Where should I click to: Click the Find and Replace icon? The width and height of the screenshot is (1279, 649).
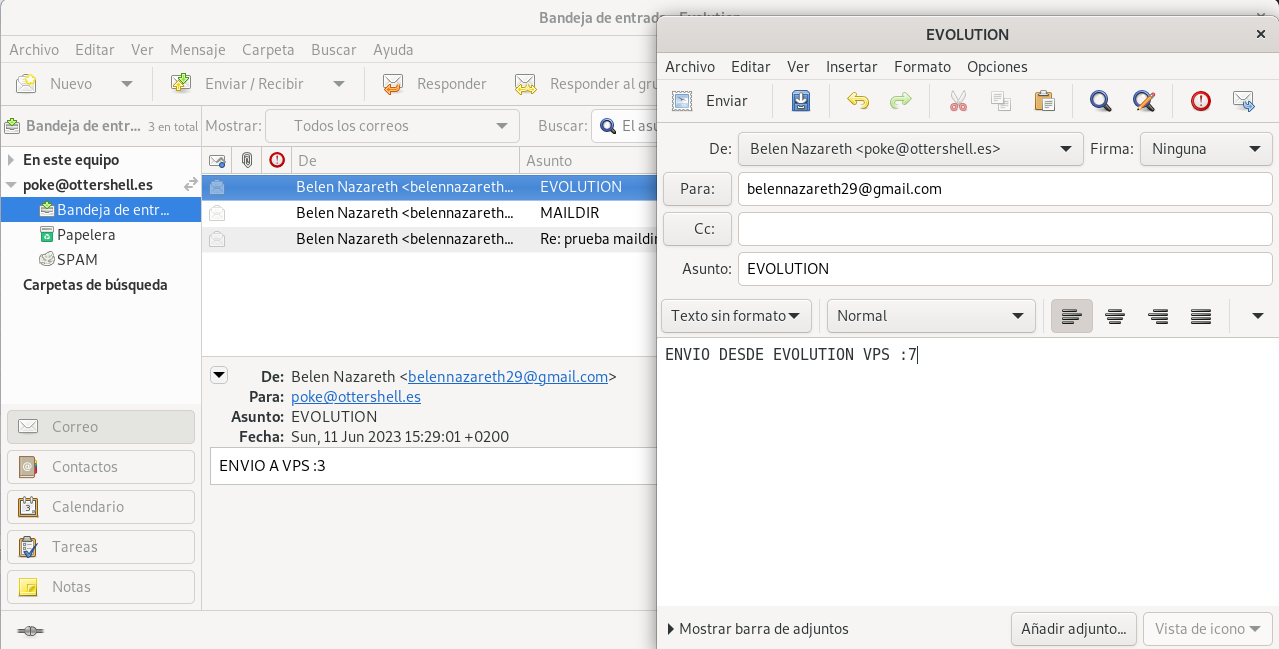coord(1144,101)
